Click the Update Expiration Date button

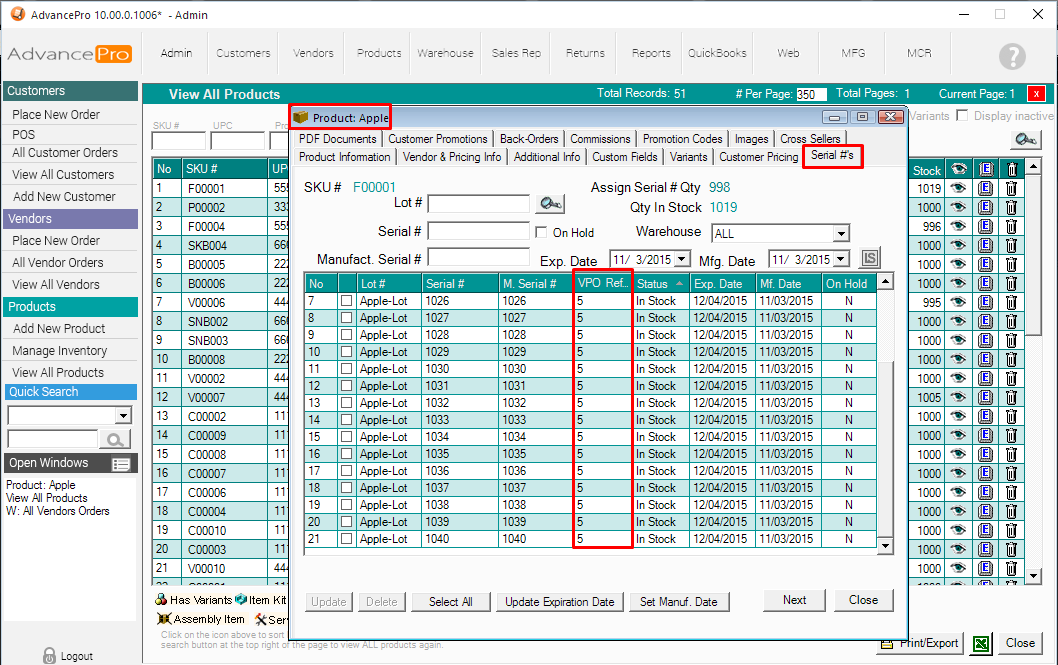559,601
